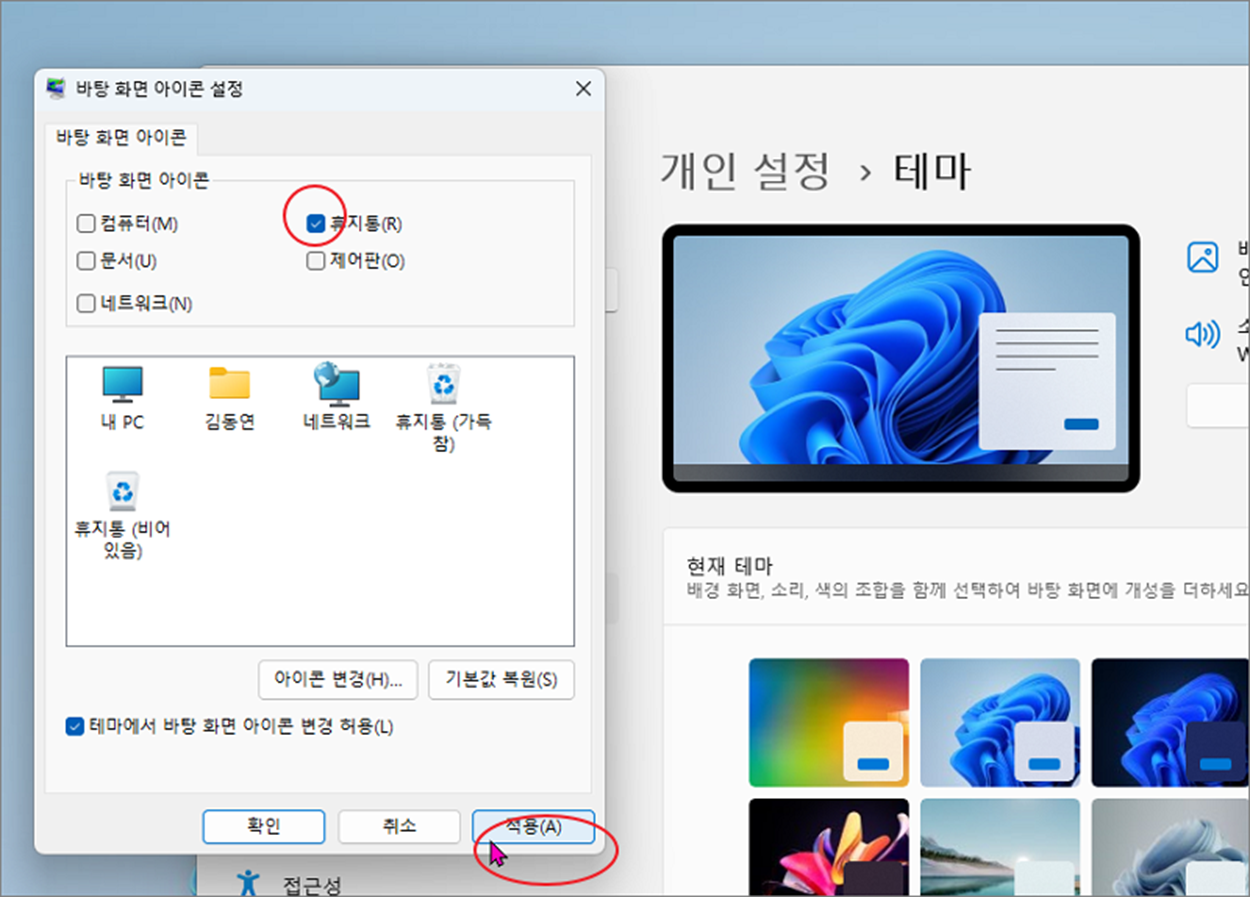
Task: Click the 적용(A) button
Action: pos(533,827)
